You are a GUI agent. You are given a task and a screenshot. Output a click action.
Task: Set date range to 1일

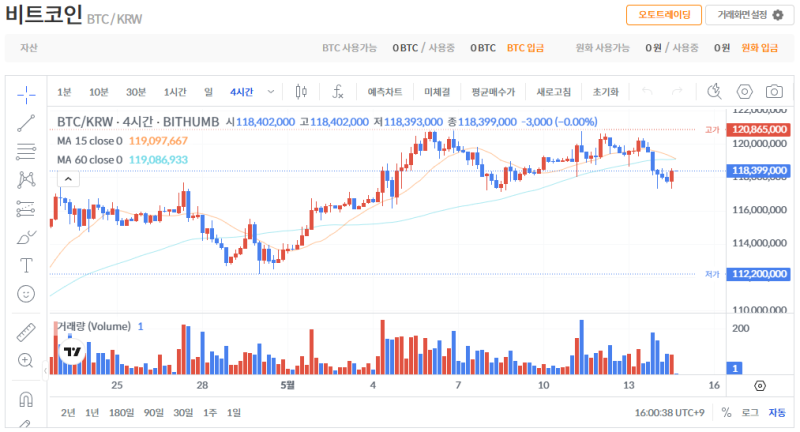click(x=234, y=412)
